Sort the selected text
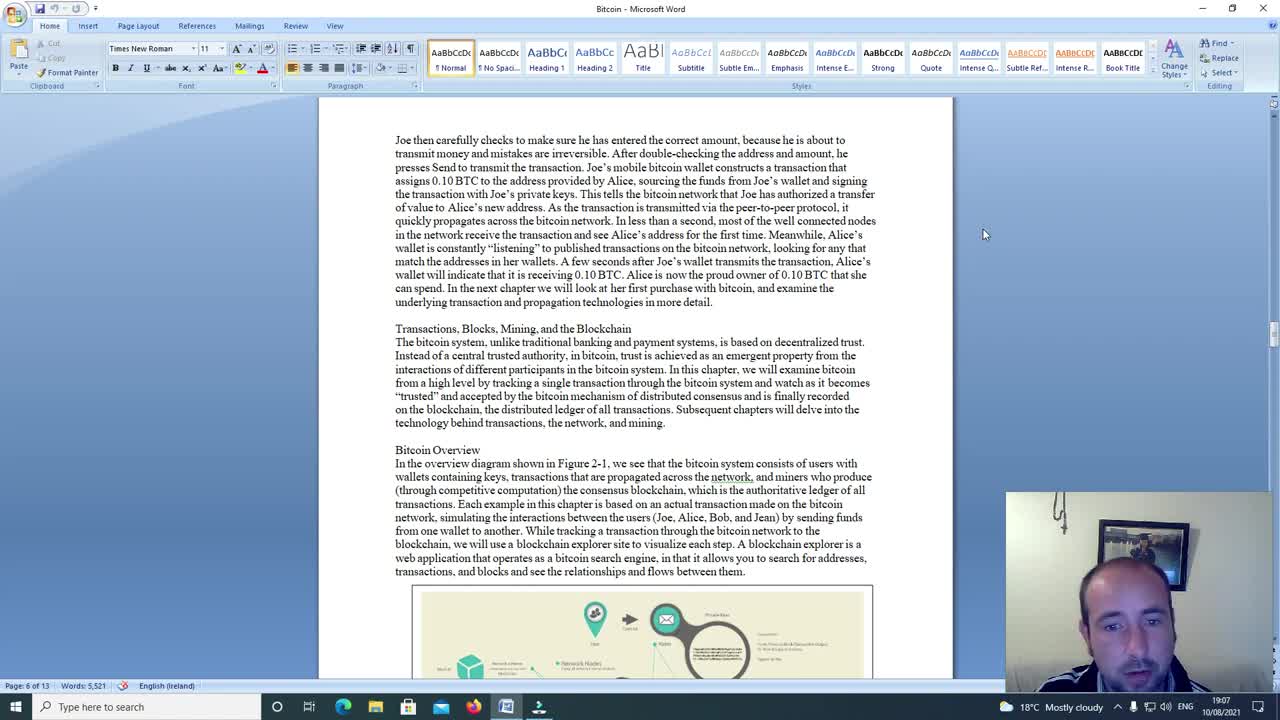Image resolution: width=1280 pixels, height=720 pixels. point(392,48)
